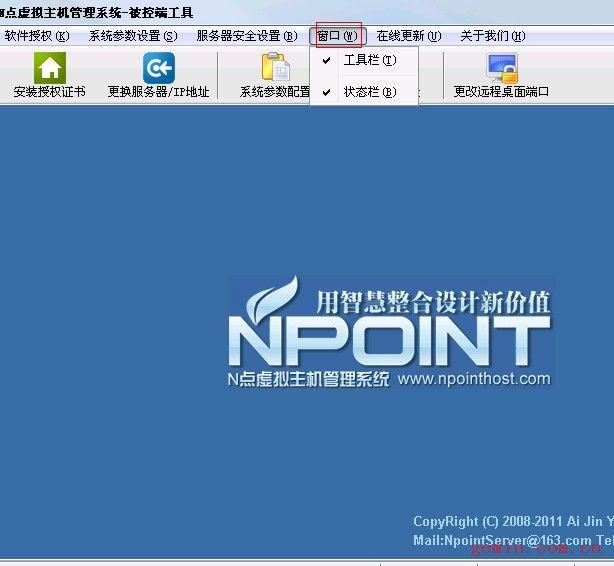Open the 关于我们(H) menu

click(493, 36)
